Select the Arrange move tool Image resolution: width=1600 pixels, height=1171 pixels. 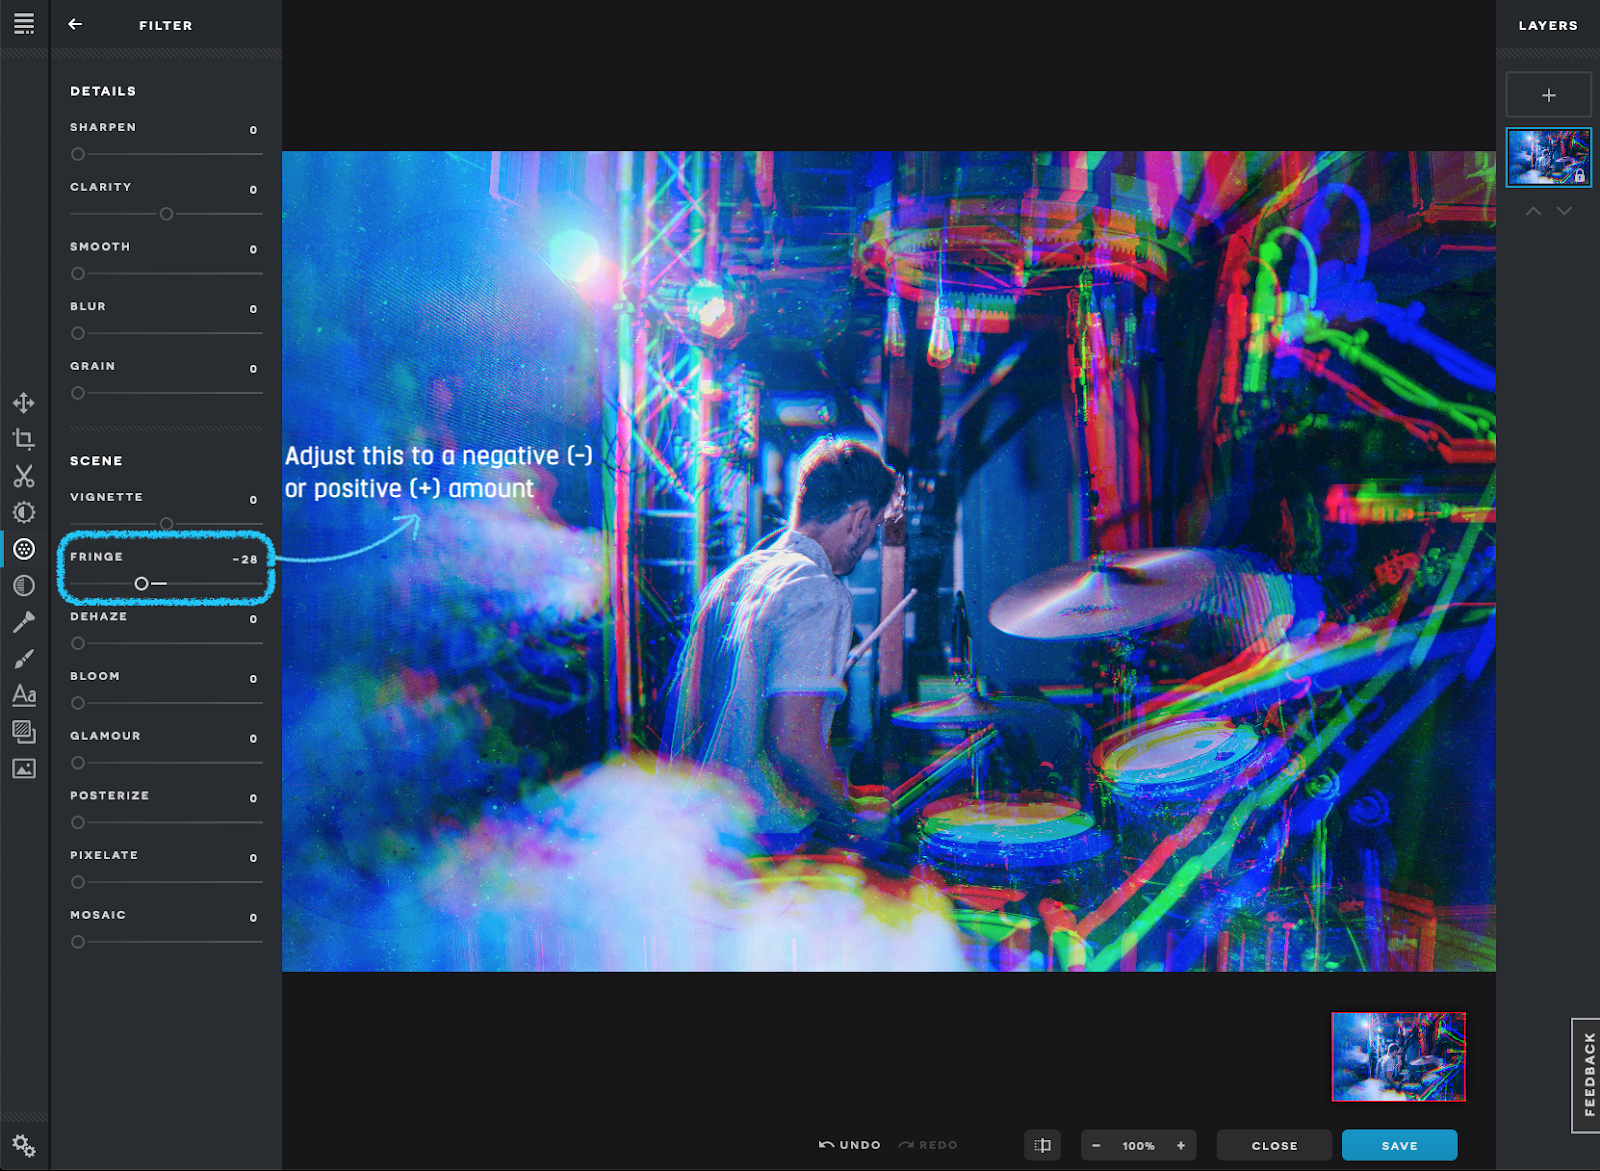tap(24, 403)
